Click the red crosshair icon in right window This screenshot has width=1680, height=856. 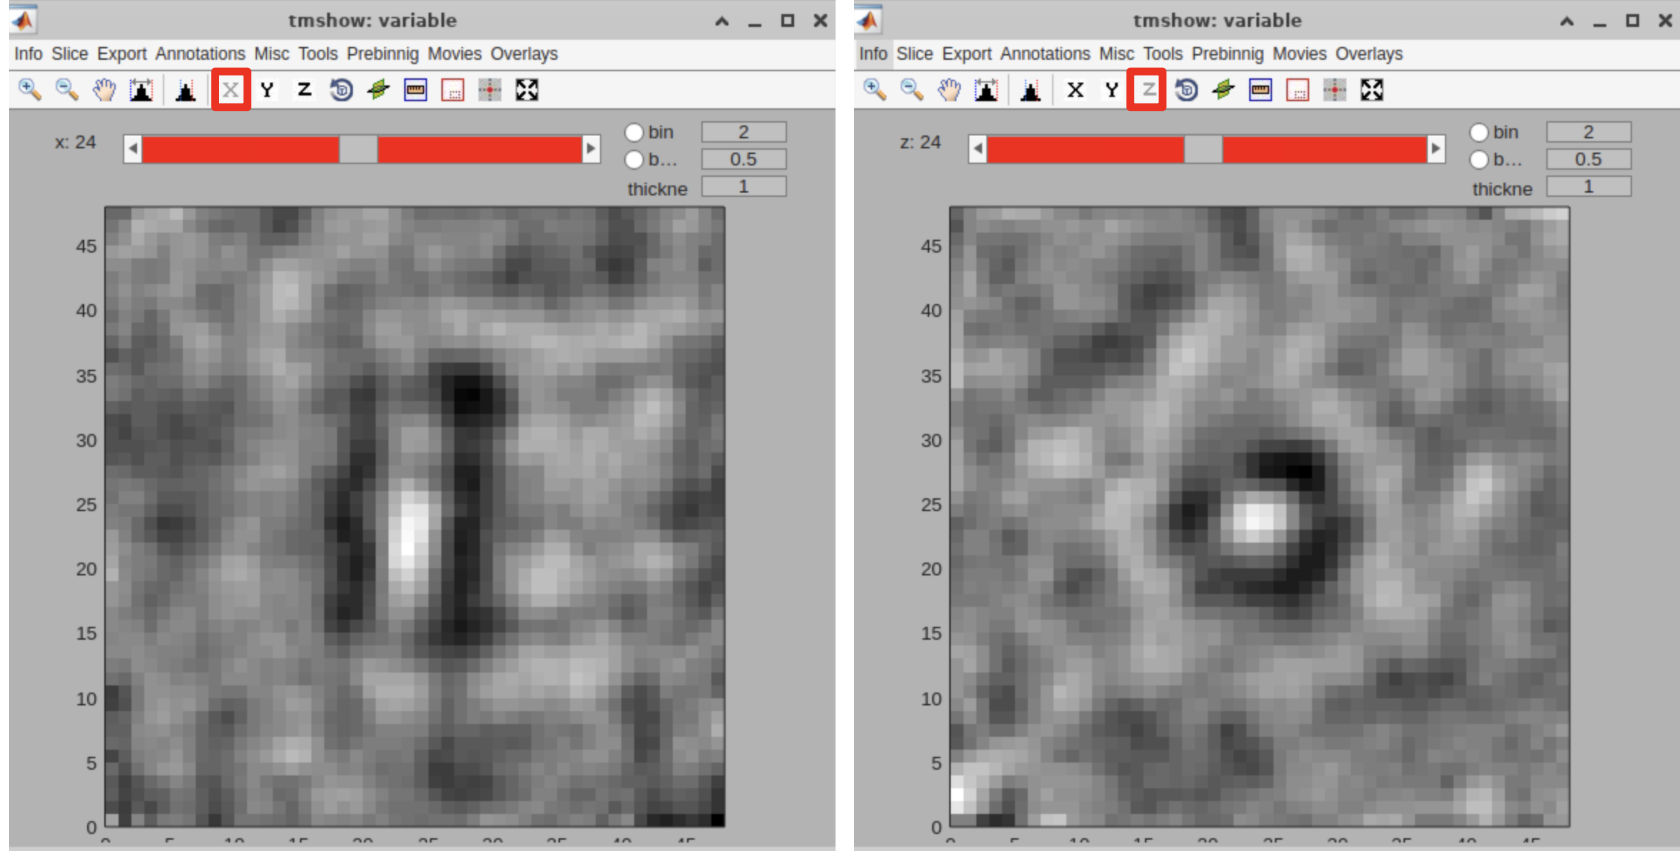[1335, 90]
